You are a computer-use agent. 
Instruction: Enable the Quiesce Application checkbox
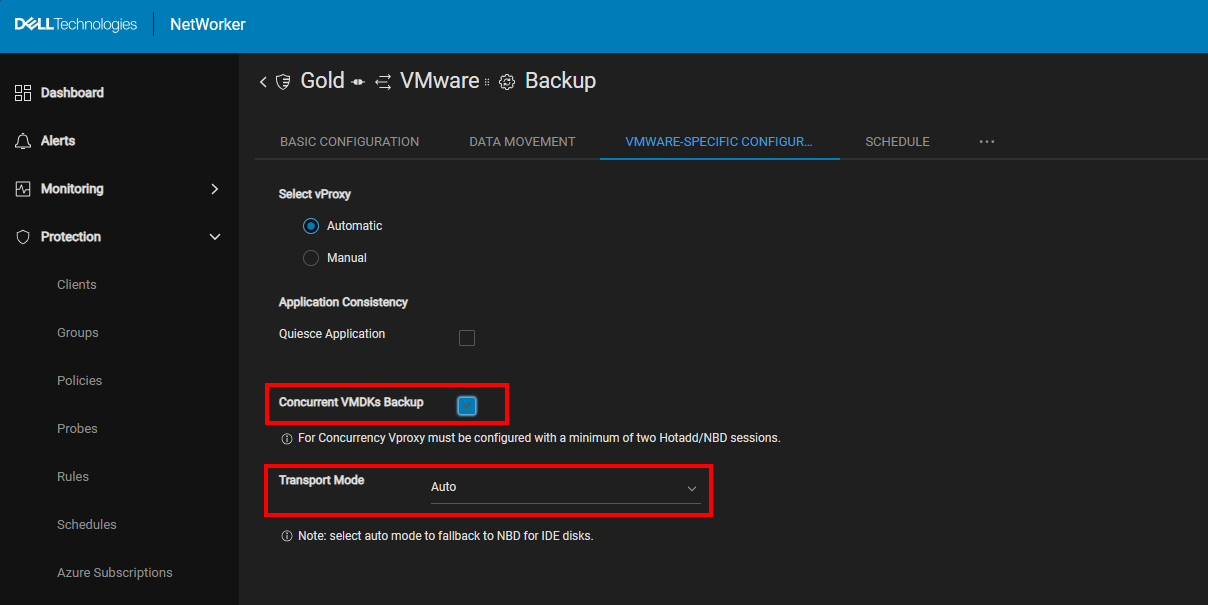click(466, 338)
